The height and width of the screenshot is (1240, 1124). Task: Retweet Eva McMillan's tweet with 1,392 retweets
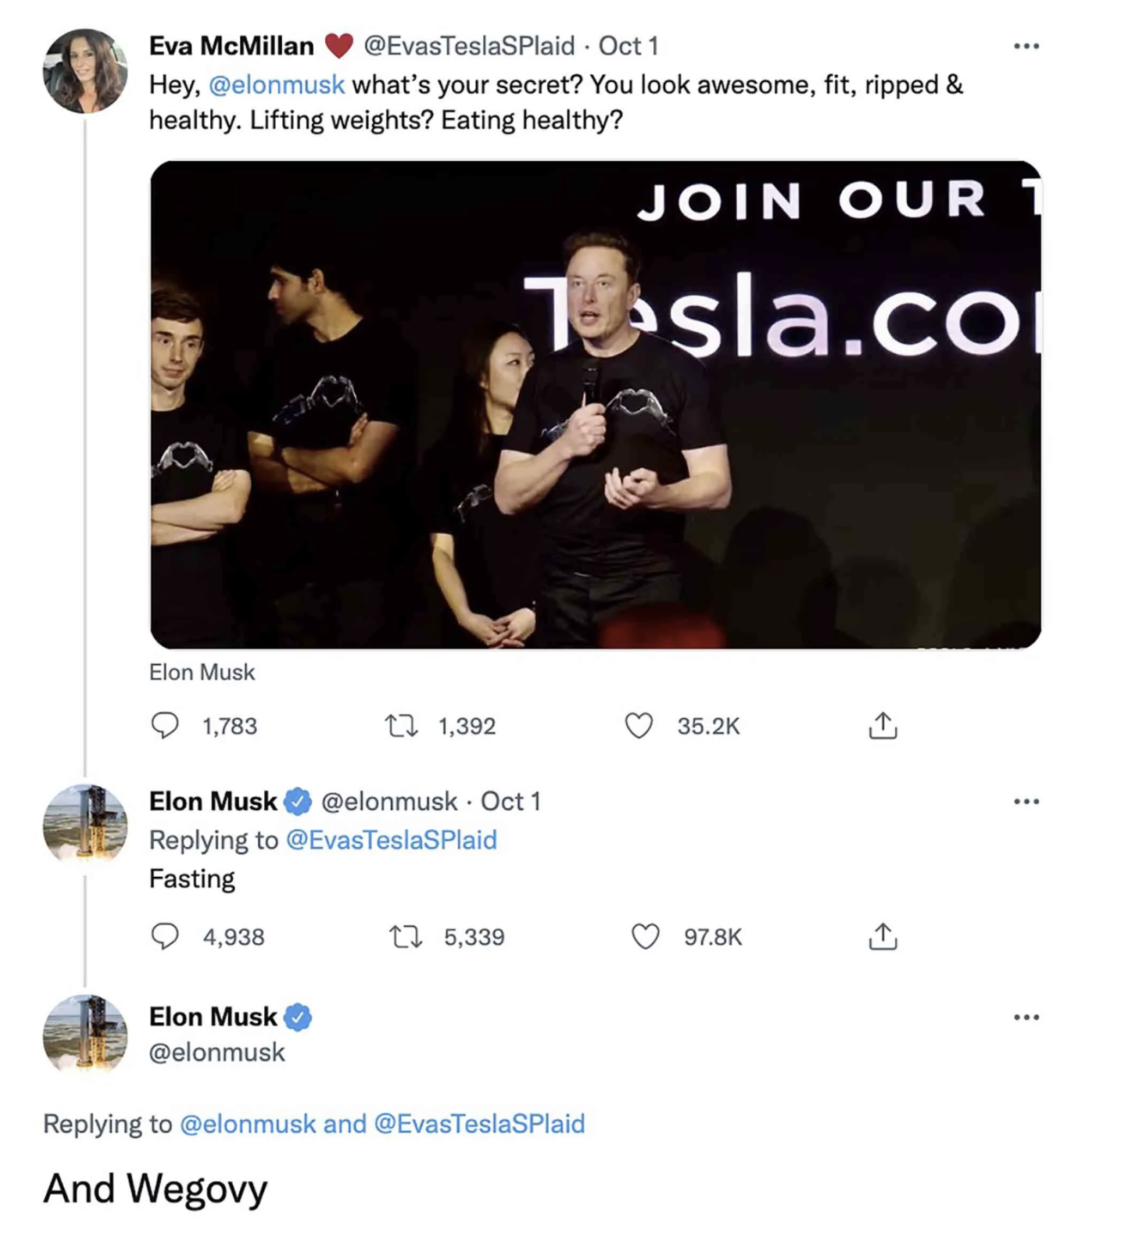402,726
